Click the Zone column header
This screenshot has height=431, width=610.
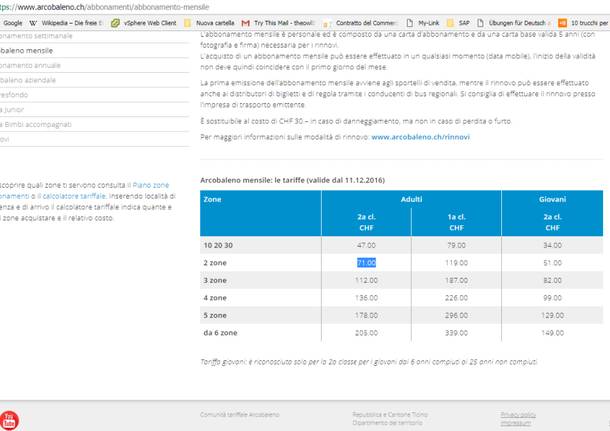(212, 199)
